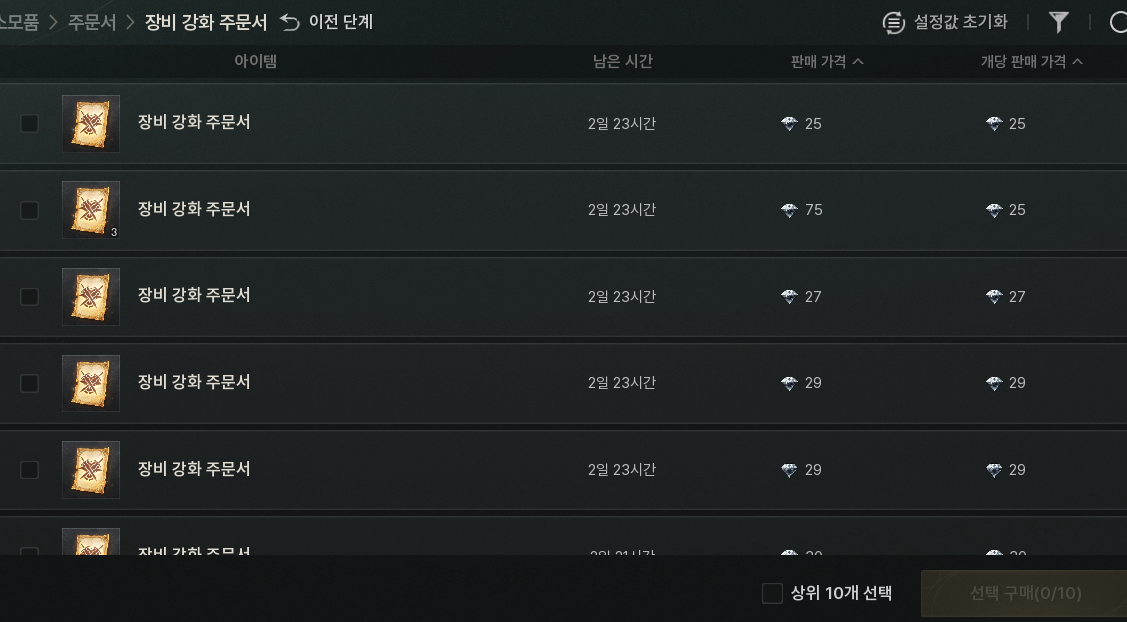Click the 설정값 초기화 reset icon
1127x622 pixels.
pos(893,23)
